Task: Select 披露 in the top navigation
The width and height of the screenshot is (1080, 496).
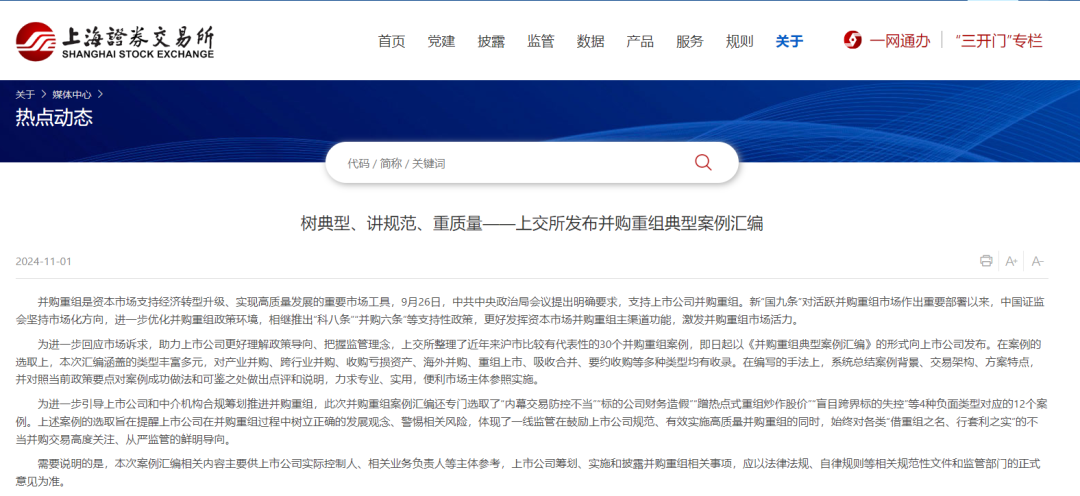Action: point(491,41)
